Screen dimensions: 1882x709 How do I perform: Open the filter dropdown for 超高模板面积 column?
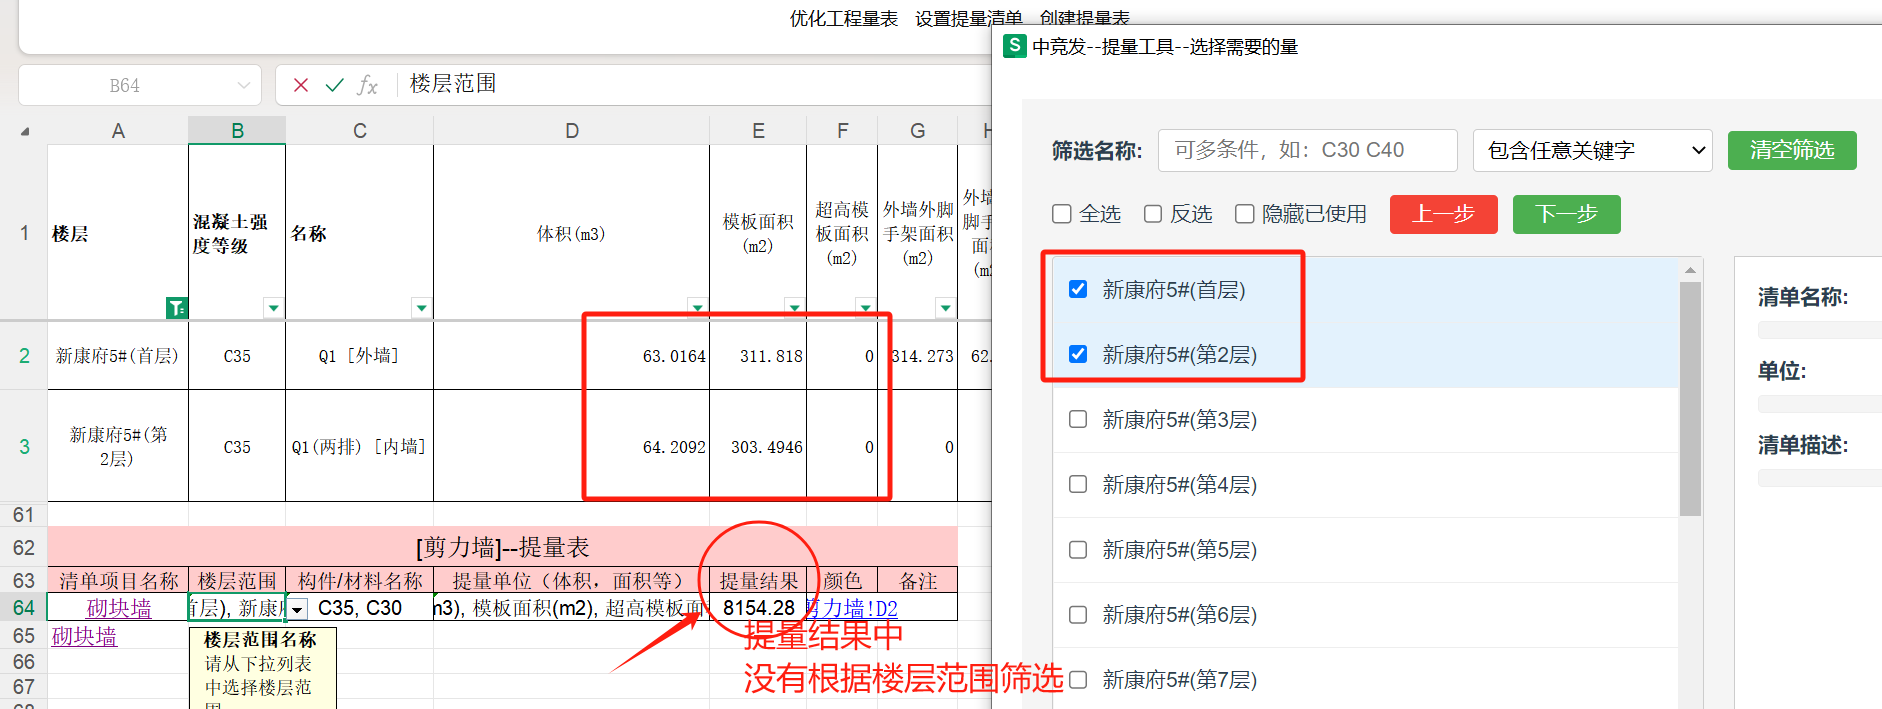(x=865, y=308)
